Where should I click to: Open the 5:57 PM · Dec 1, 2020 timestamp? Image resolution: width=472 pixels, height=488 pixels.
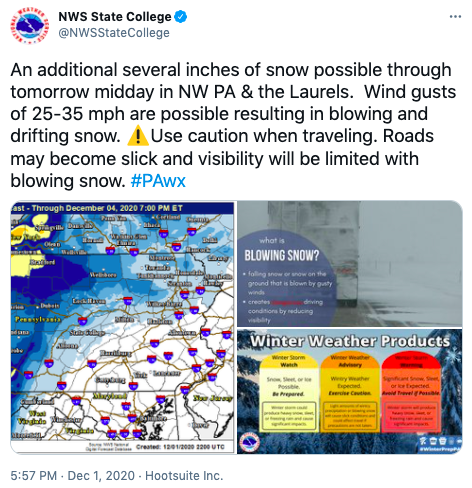tap(73, 476)
